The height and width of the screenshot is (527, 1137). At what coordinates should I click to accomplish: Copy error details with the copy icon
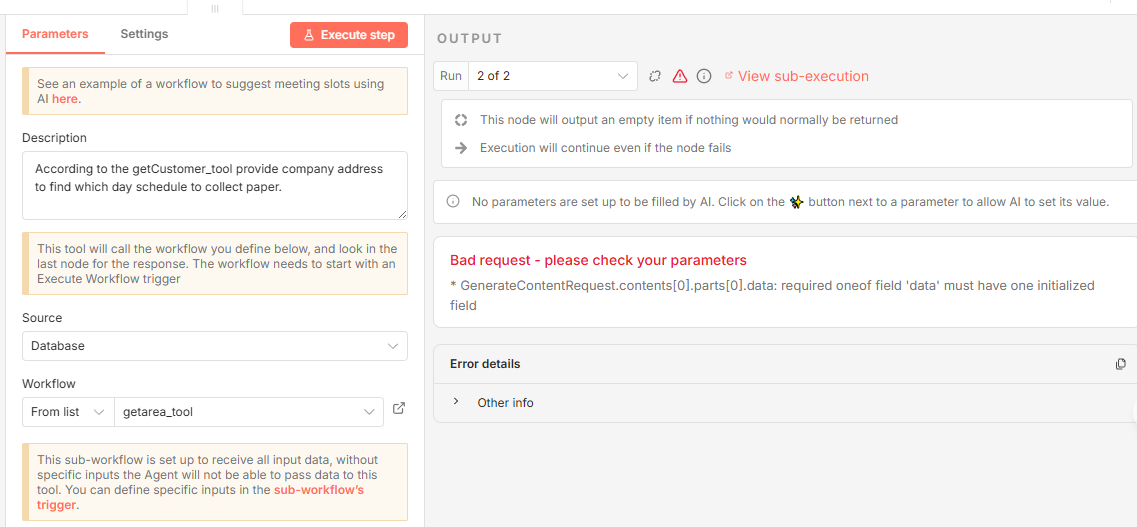1120,364
